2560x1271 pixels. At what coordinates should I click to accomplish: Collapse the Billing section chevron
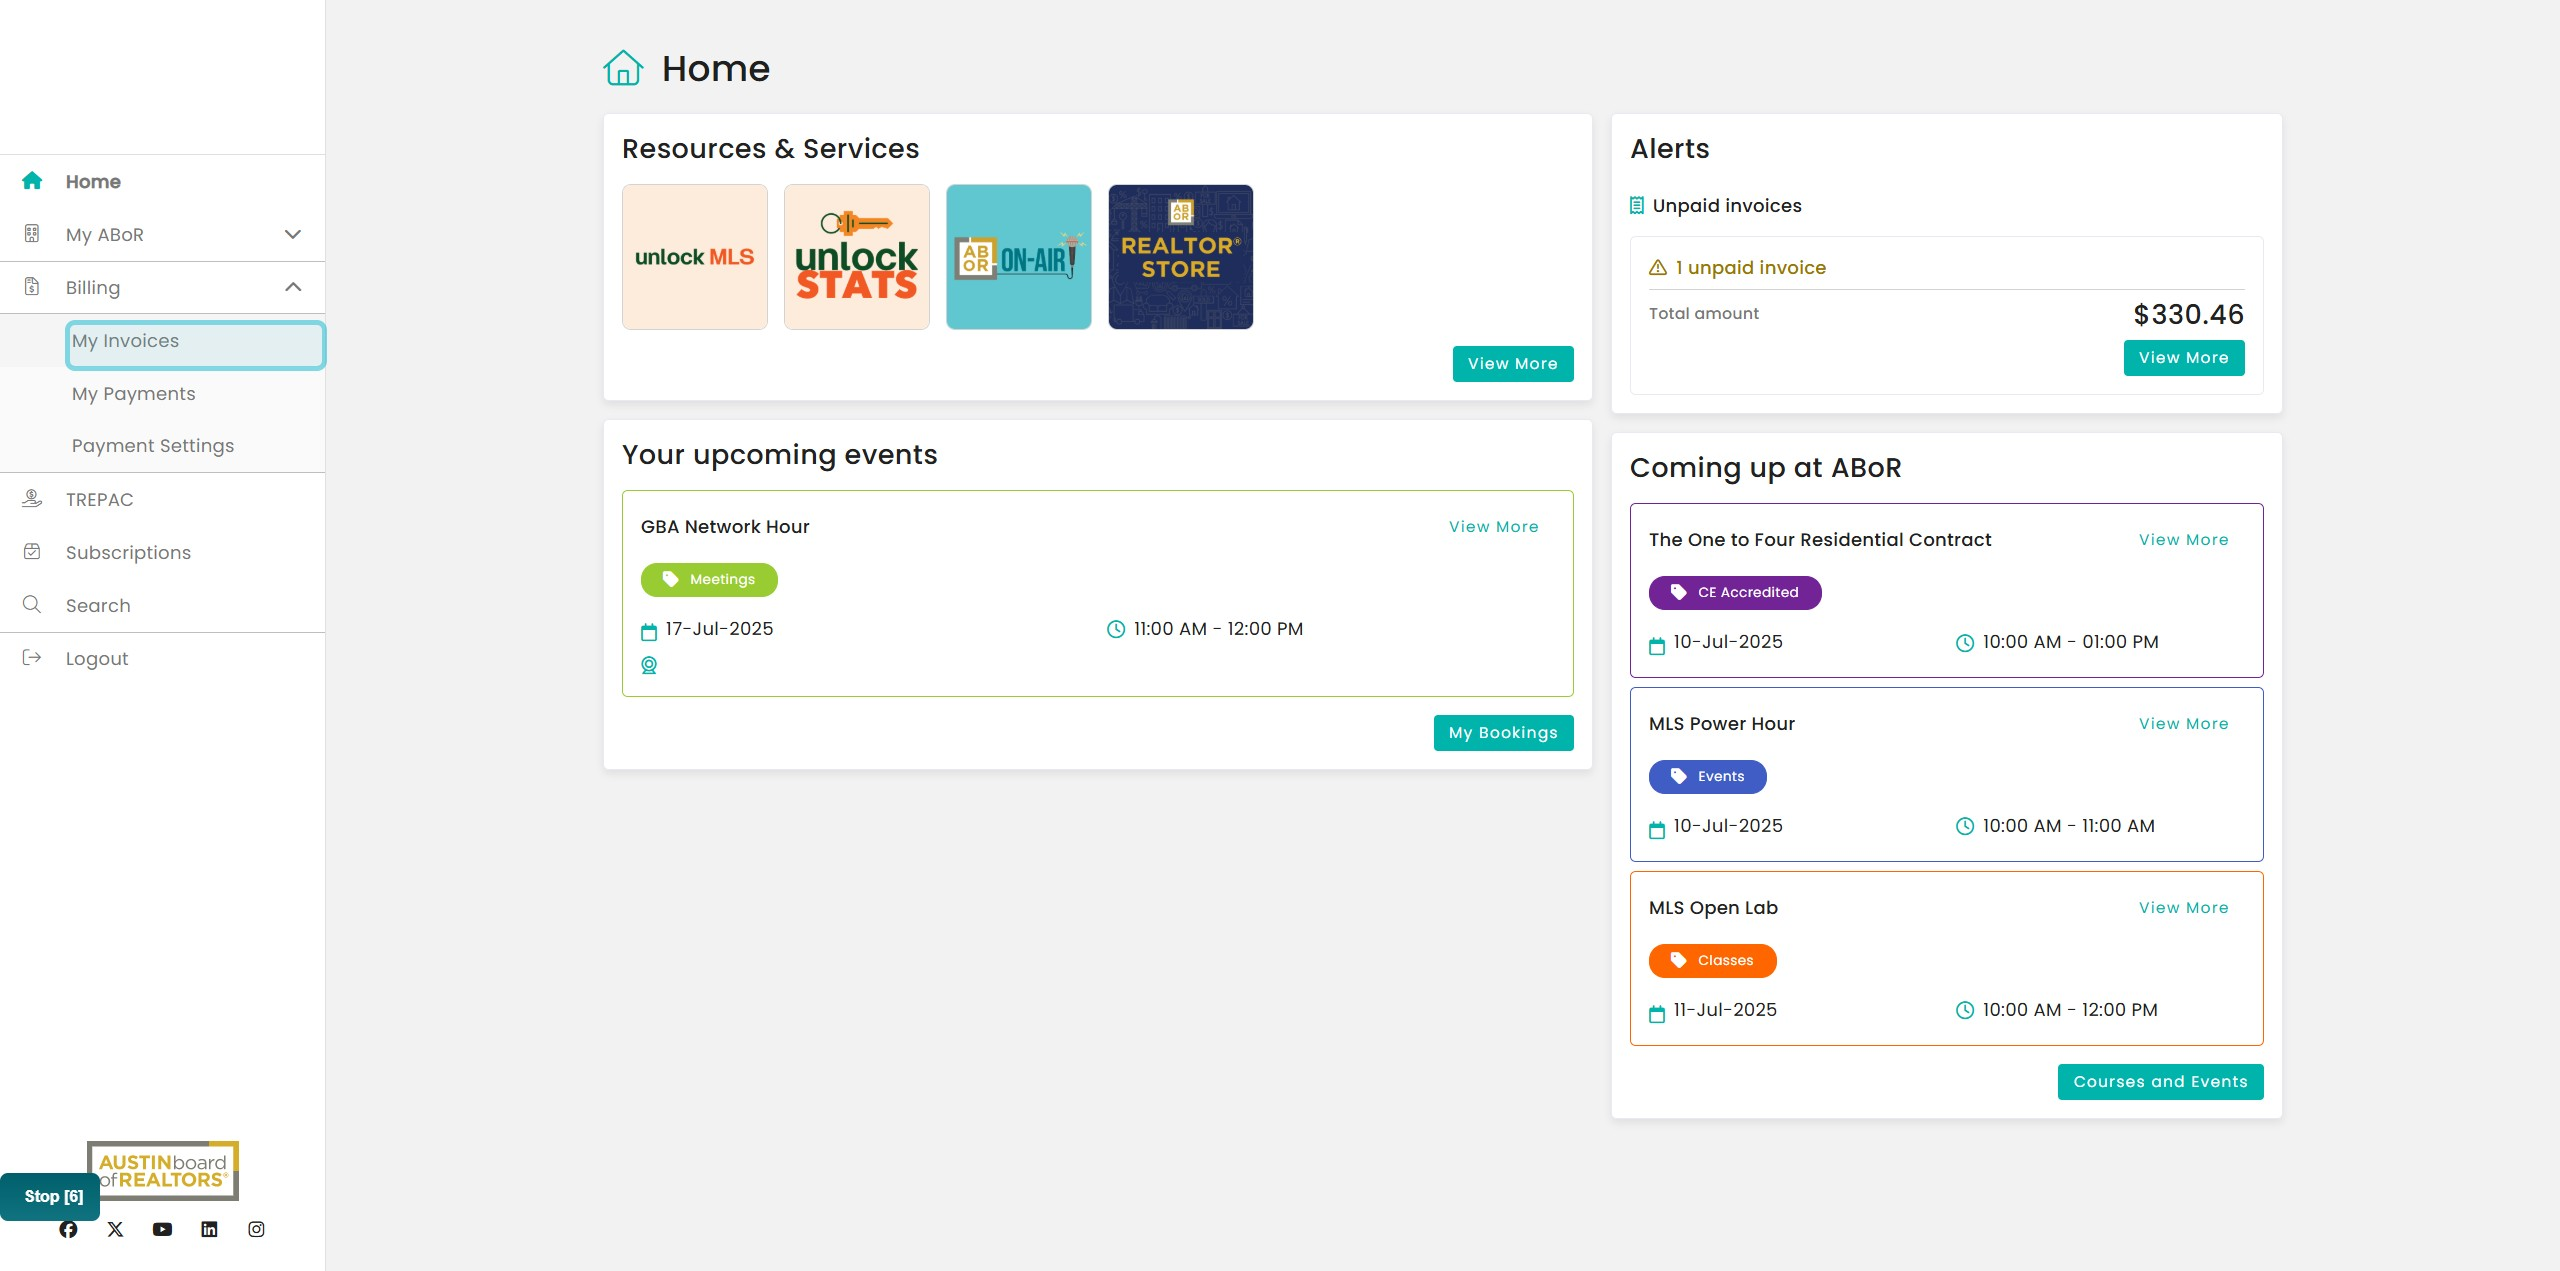pos(293,287)
